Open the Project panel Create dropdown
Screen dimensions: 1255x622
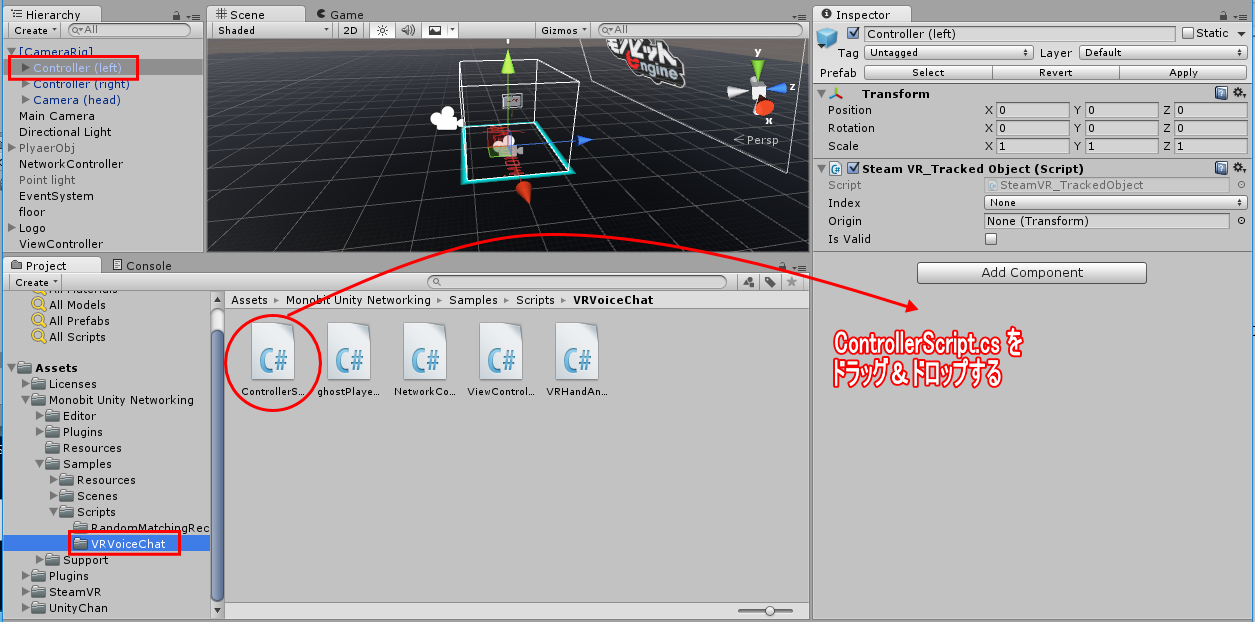click(x=35, y=282)
